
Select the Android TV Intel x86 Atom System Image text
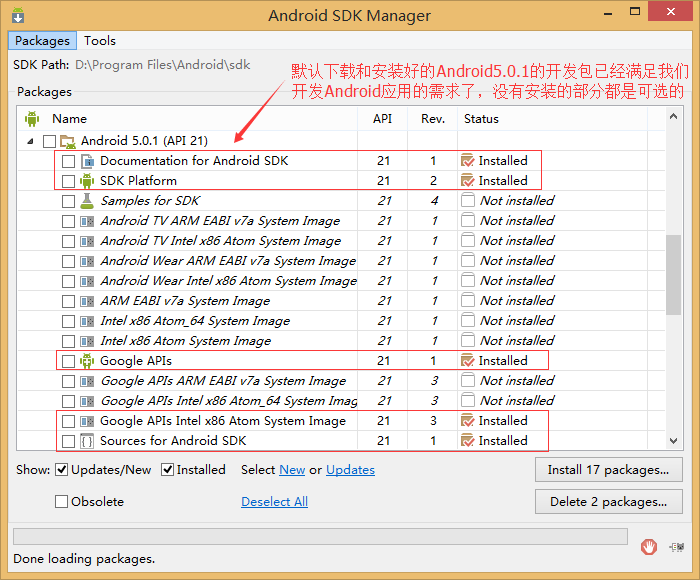point(221,241)
